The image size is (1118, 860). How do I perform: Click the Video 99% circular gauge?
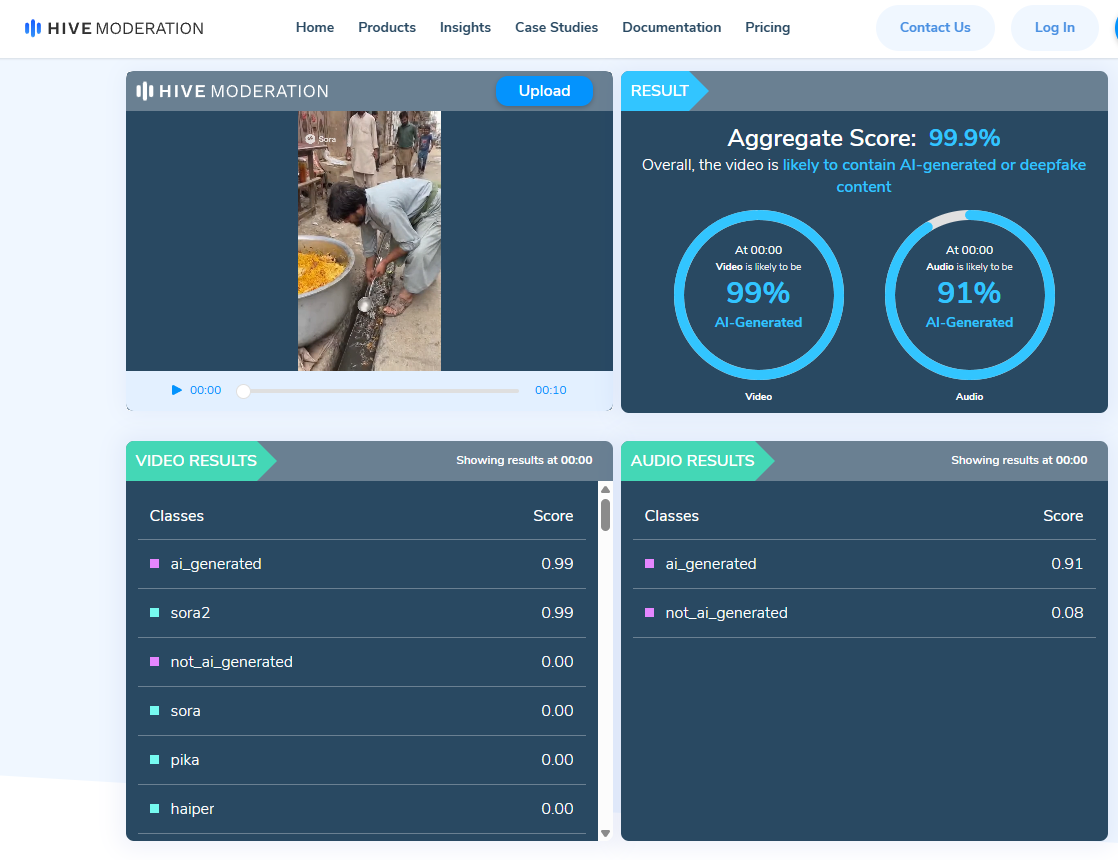coord(758,295)
